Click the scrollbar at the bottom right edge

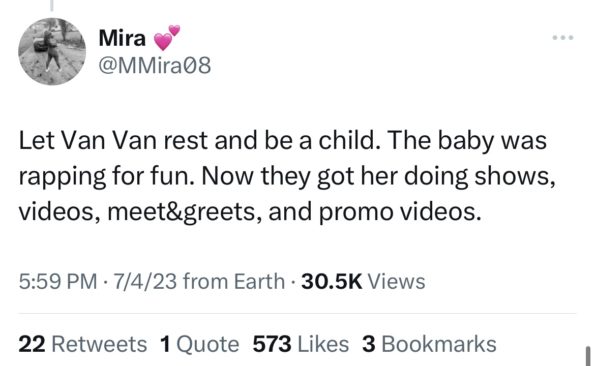click(589, 356)
